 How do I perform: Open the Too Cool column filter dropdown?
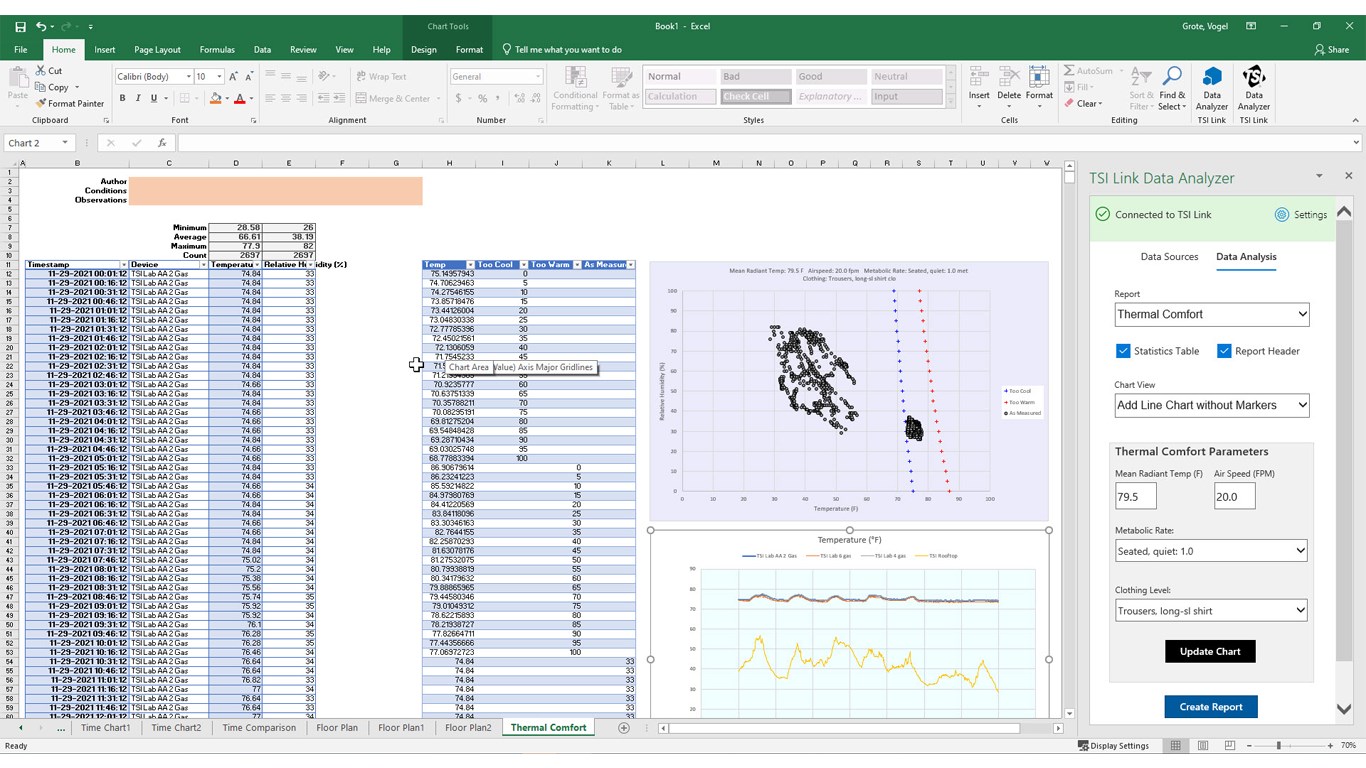pos(523,265)
